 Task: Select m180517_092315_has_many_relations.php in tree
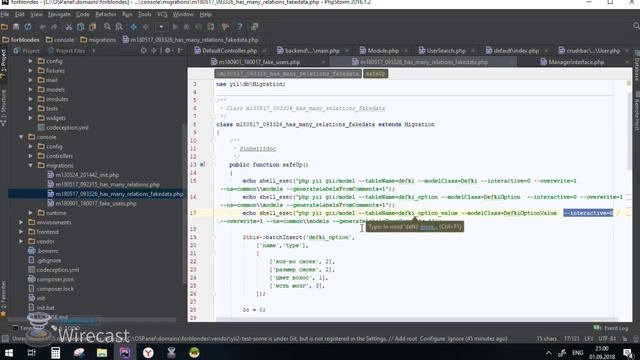pos(107,184)
